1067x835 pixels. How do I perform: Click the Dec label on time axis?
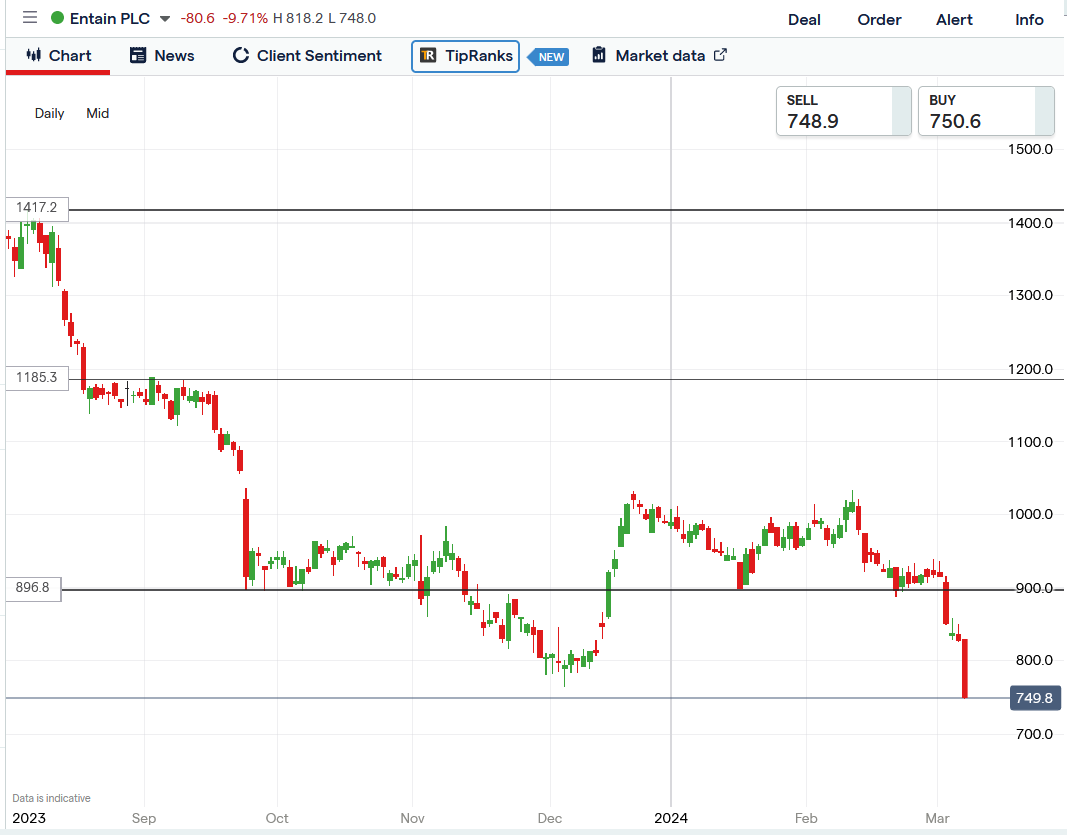[550, 818]
